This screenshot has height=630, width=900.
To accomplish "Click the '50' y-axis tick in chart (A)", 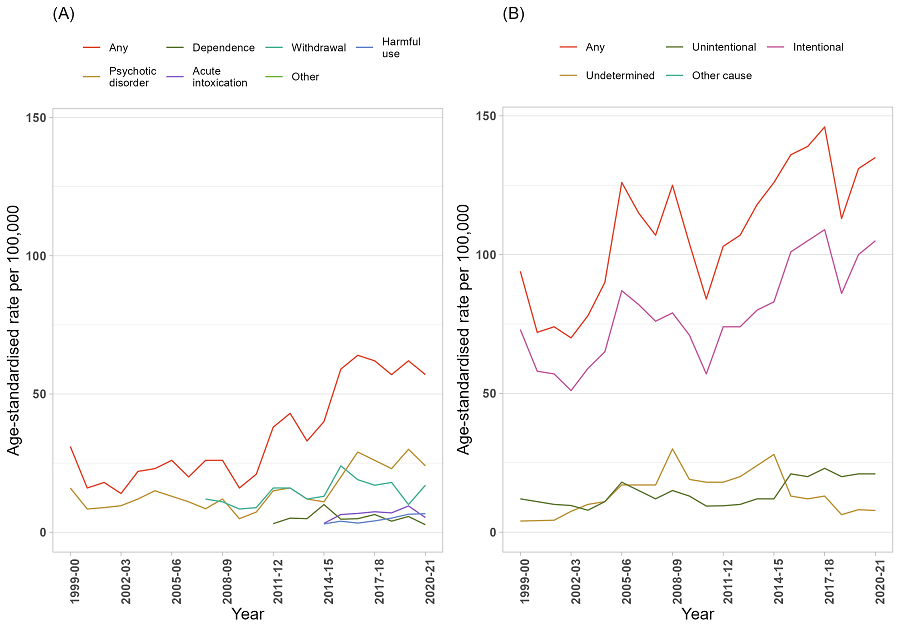I will coord(40,394).
